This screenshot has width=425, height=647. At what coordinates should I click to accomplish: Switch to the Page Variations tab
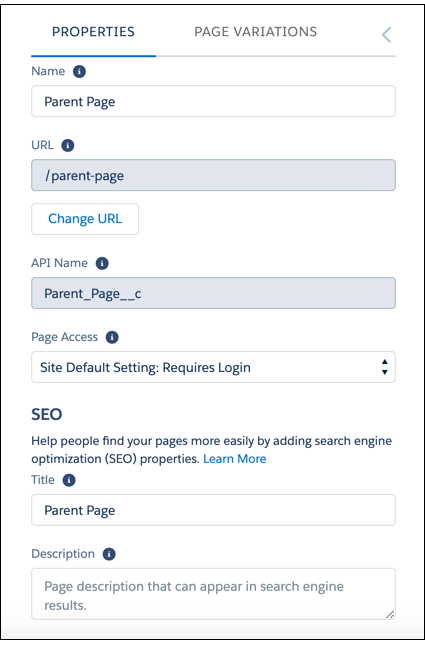255,32
